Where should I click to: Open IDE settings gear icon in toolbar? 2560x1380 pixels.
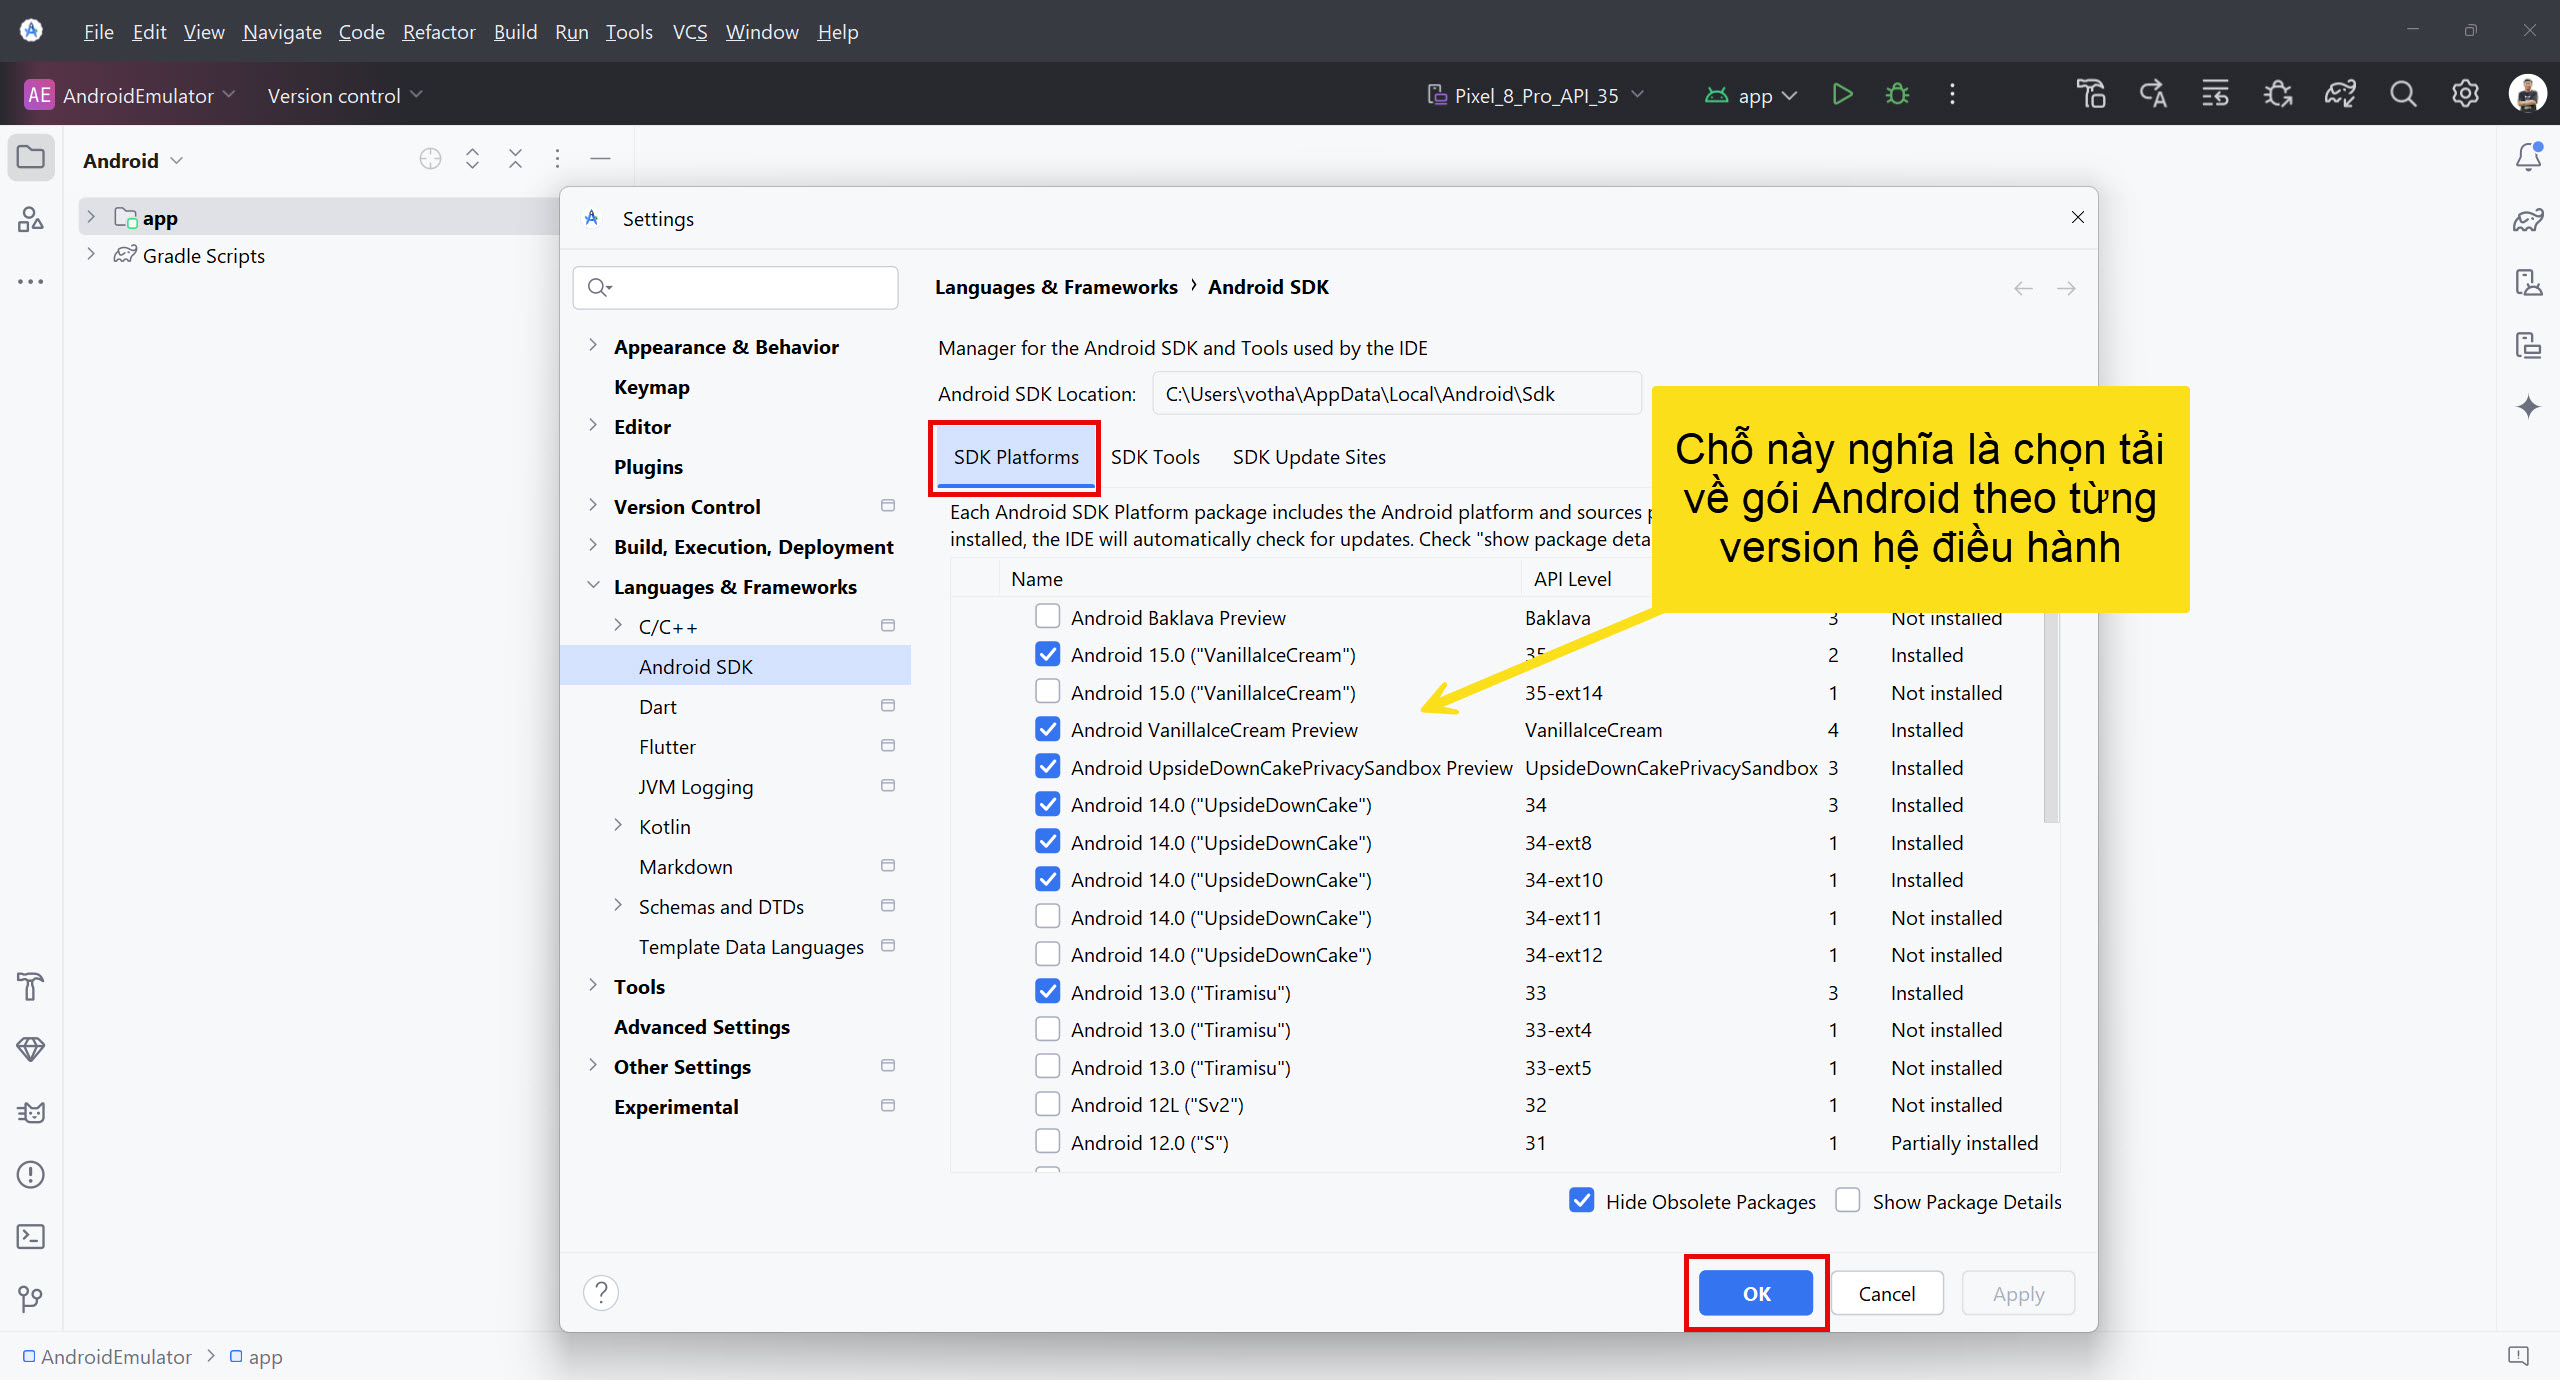click(2465, 95)
